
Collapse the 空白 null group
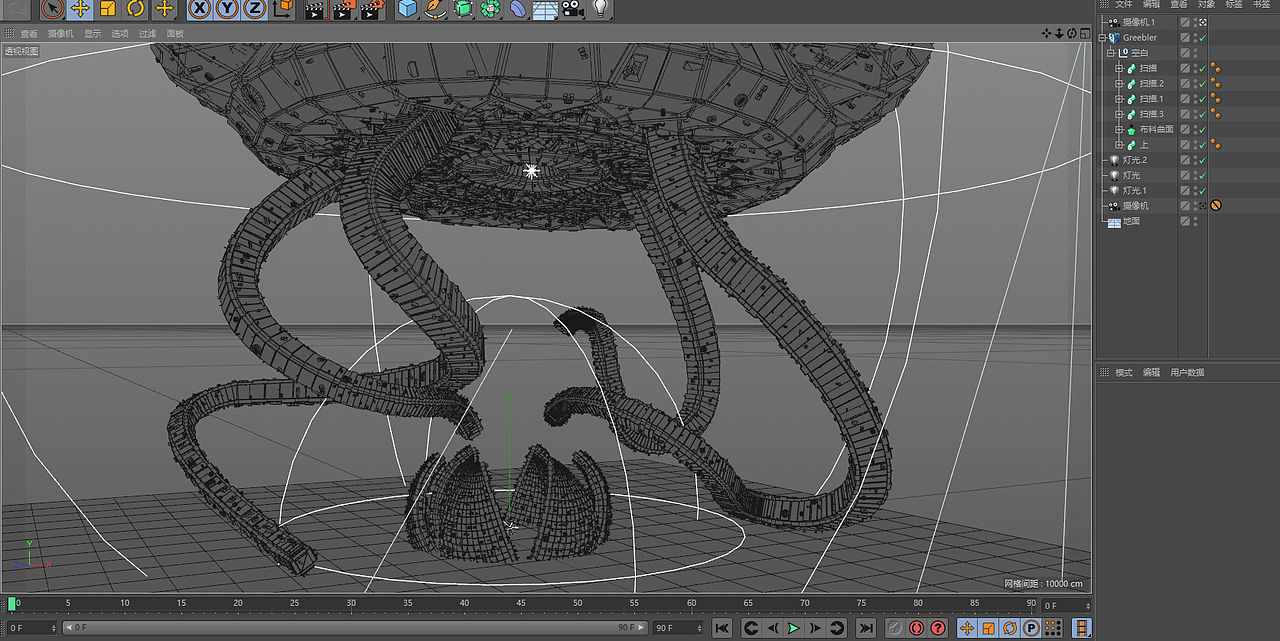click(x=1111, y=53)
